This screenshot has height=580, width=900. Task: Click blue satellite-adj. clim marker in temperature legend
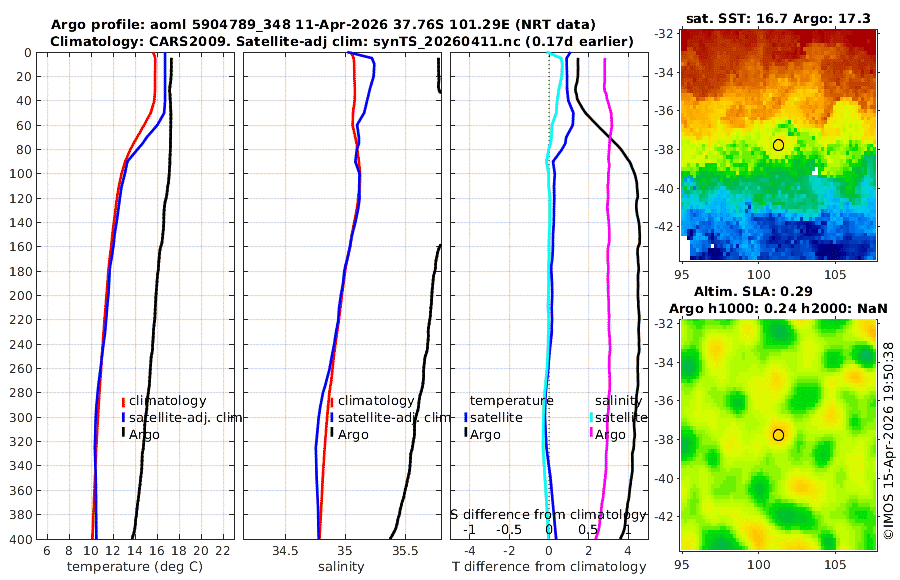123,417
